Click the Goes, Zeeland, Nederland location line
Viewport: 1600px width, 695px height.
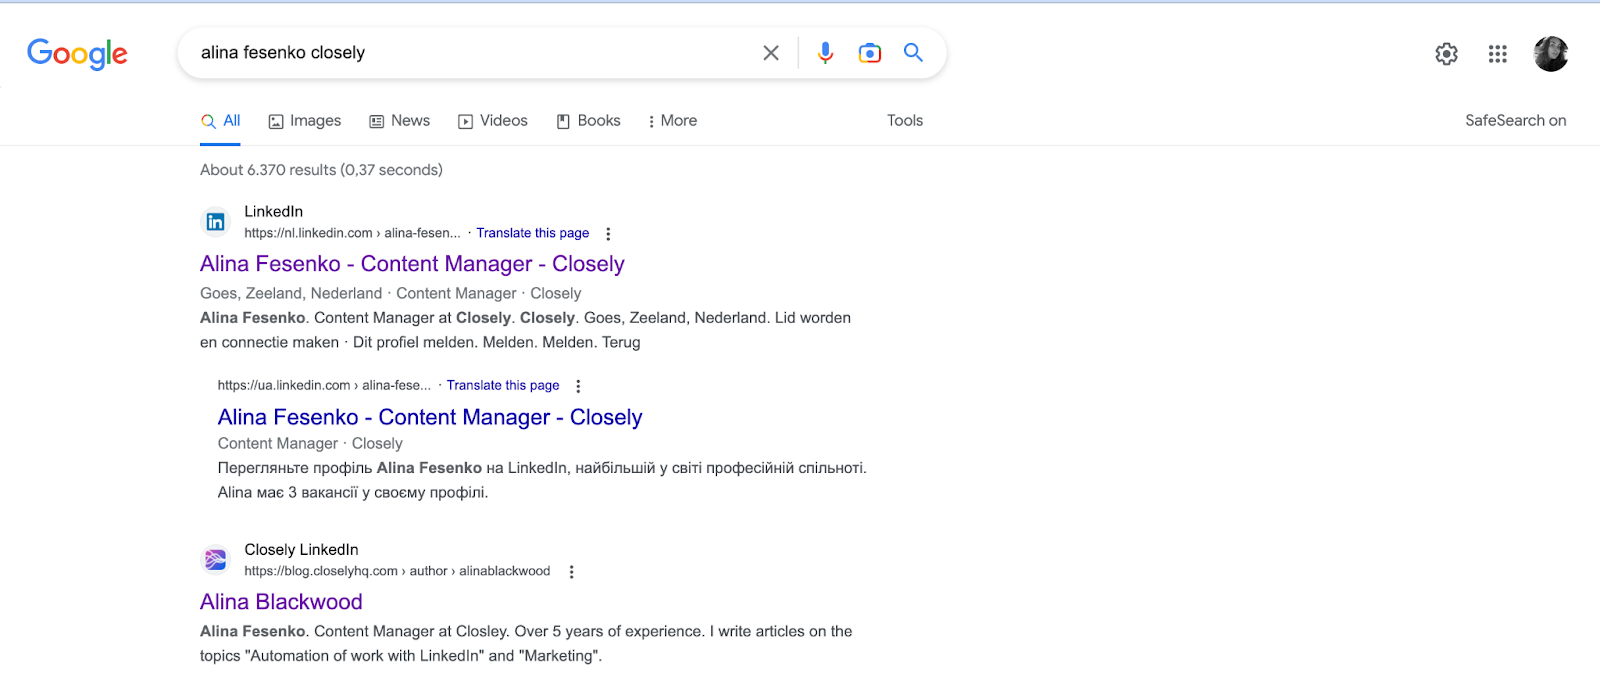point(390,293)
